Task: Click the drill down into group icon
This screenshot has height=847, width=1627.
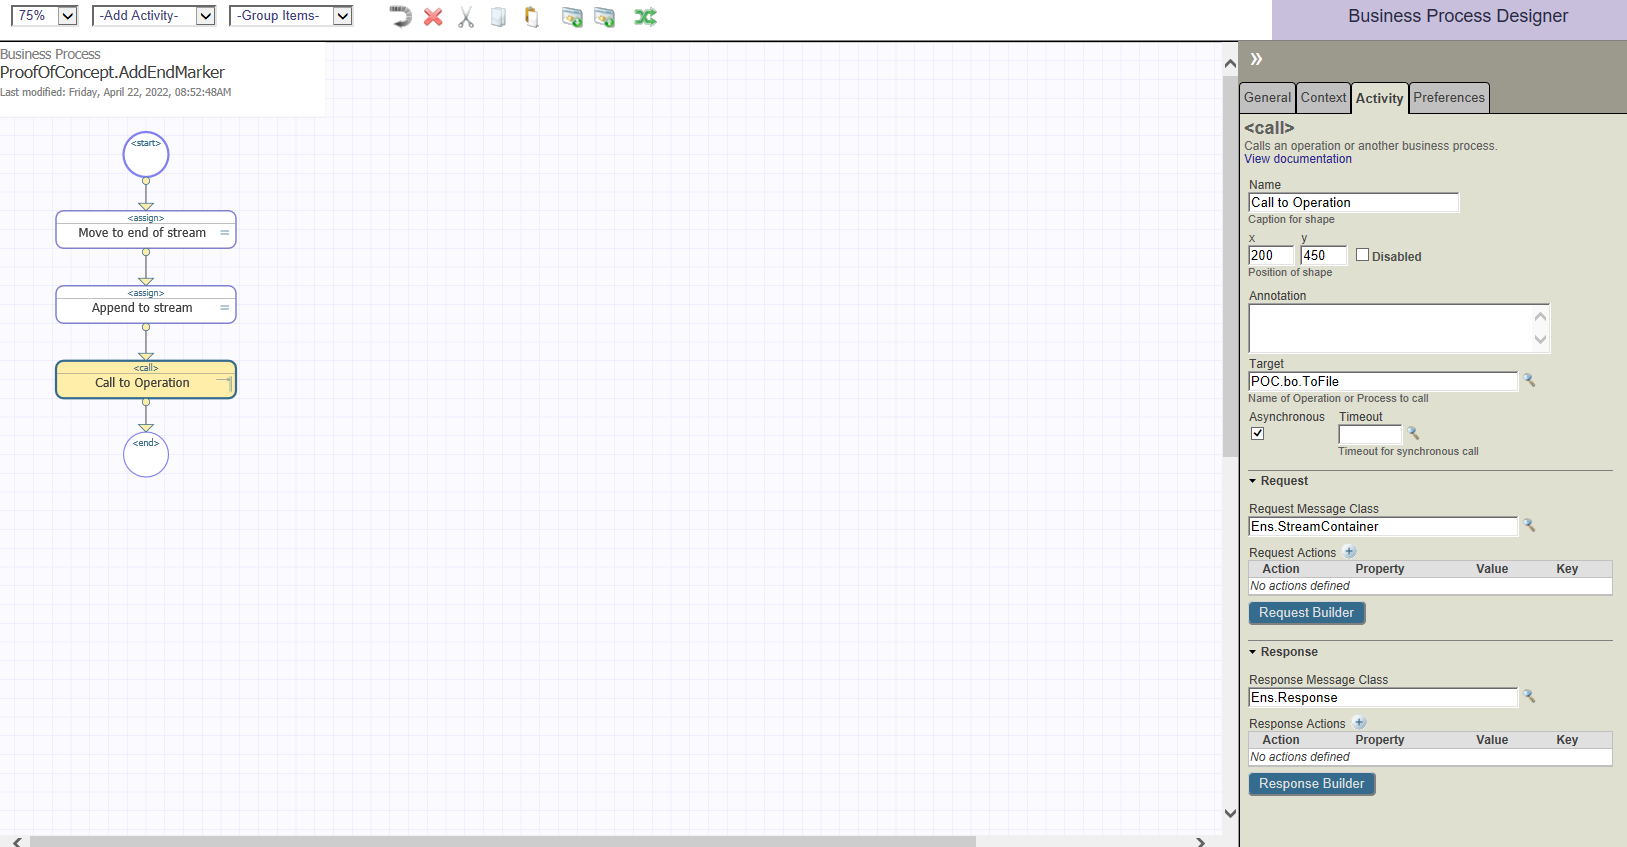Action: coord(572,17)
